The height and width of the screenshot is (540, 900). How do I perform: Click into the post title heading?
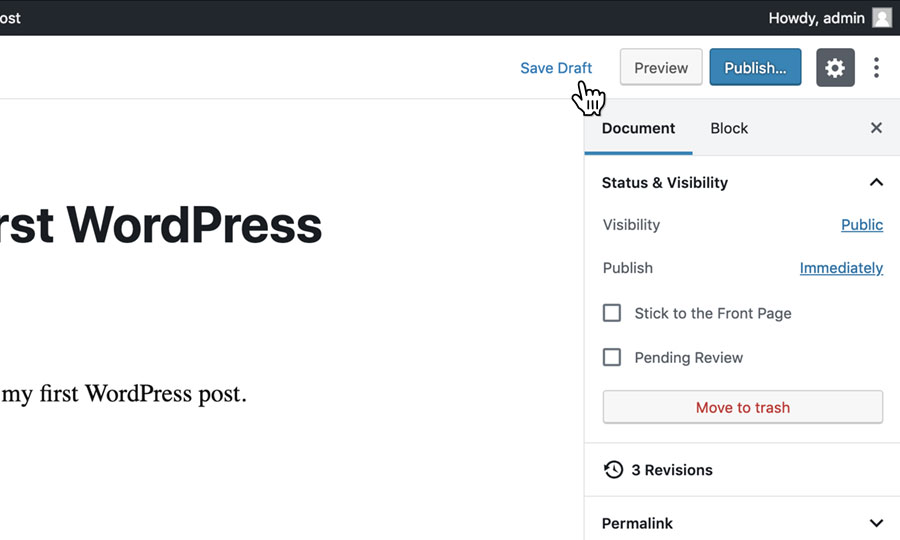pyautogui.click(x=161, y=225)
